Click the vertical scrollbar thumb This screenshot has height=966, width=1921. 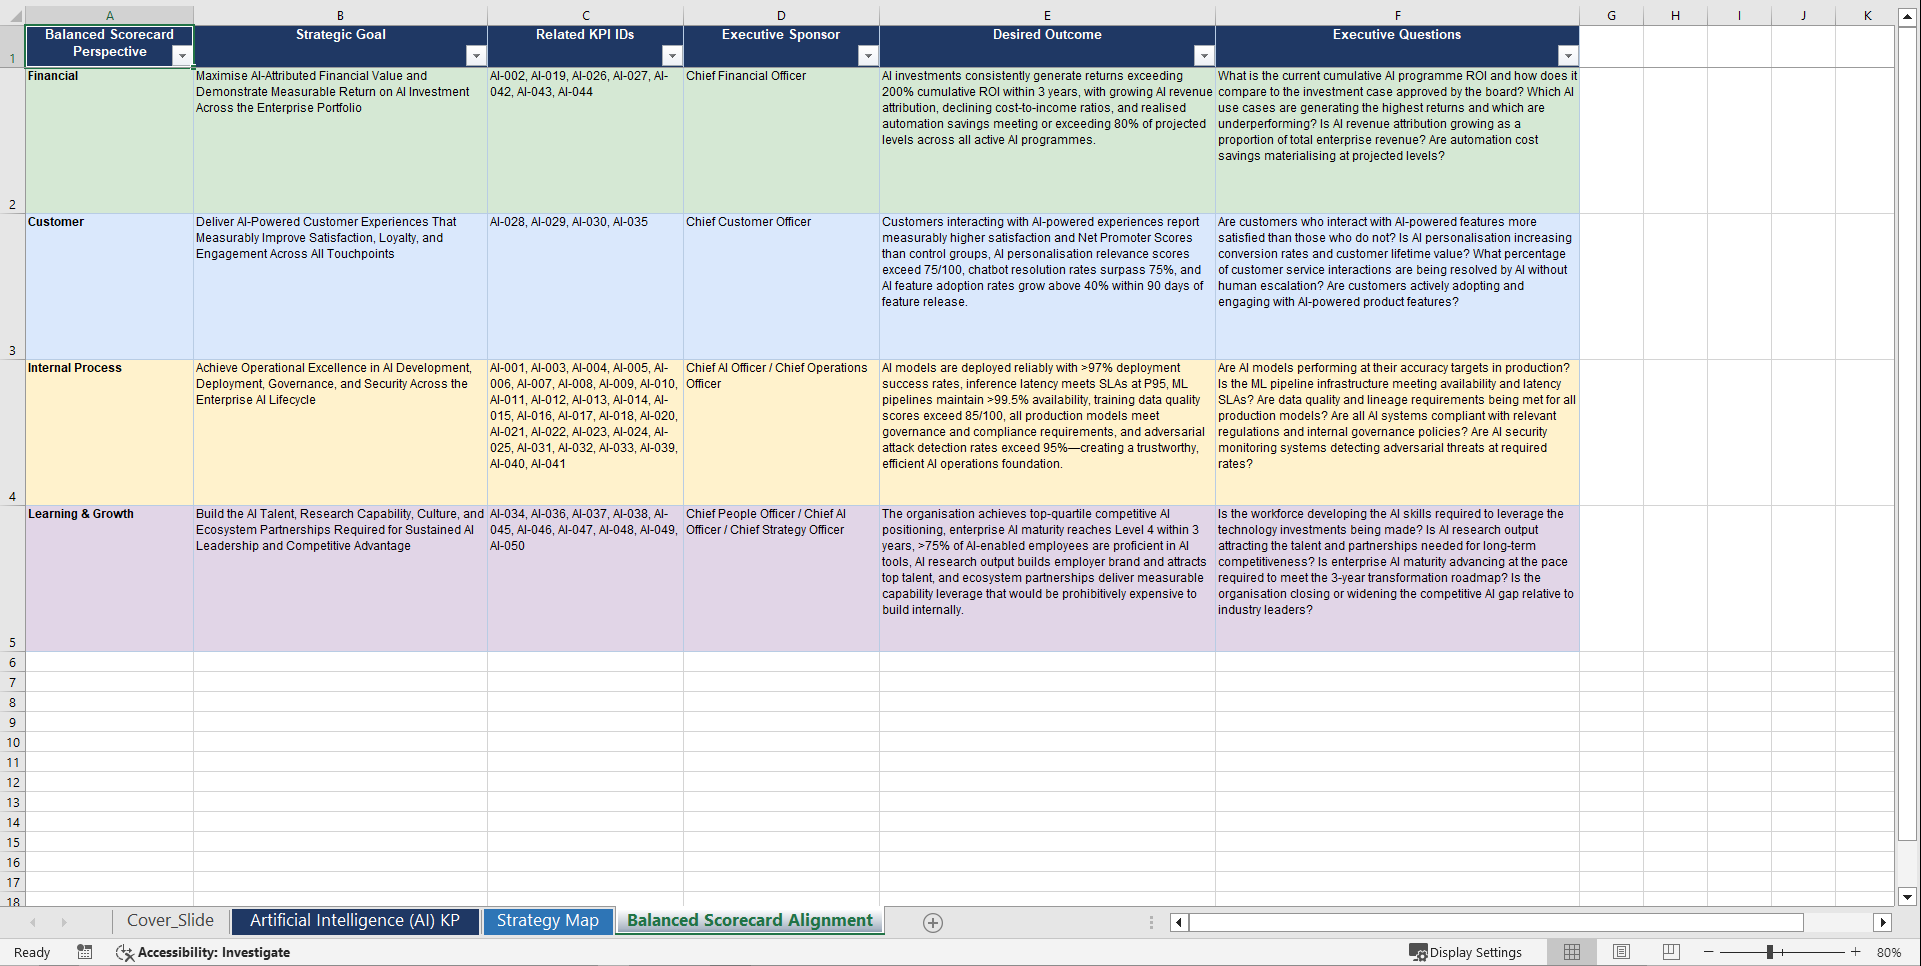coord(1907,434)
